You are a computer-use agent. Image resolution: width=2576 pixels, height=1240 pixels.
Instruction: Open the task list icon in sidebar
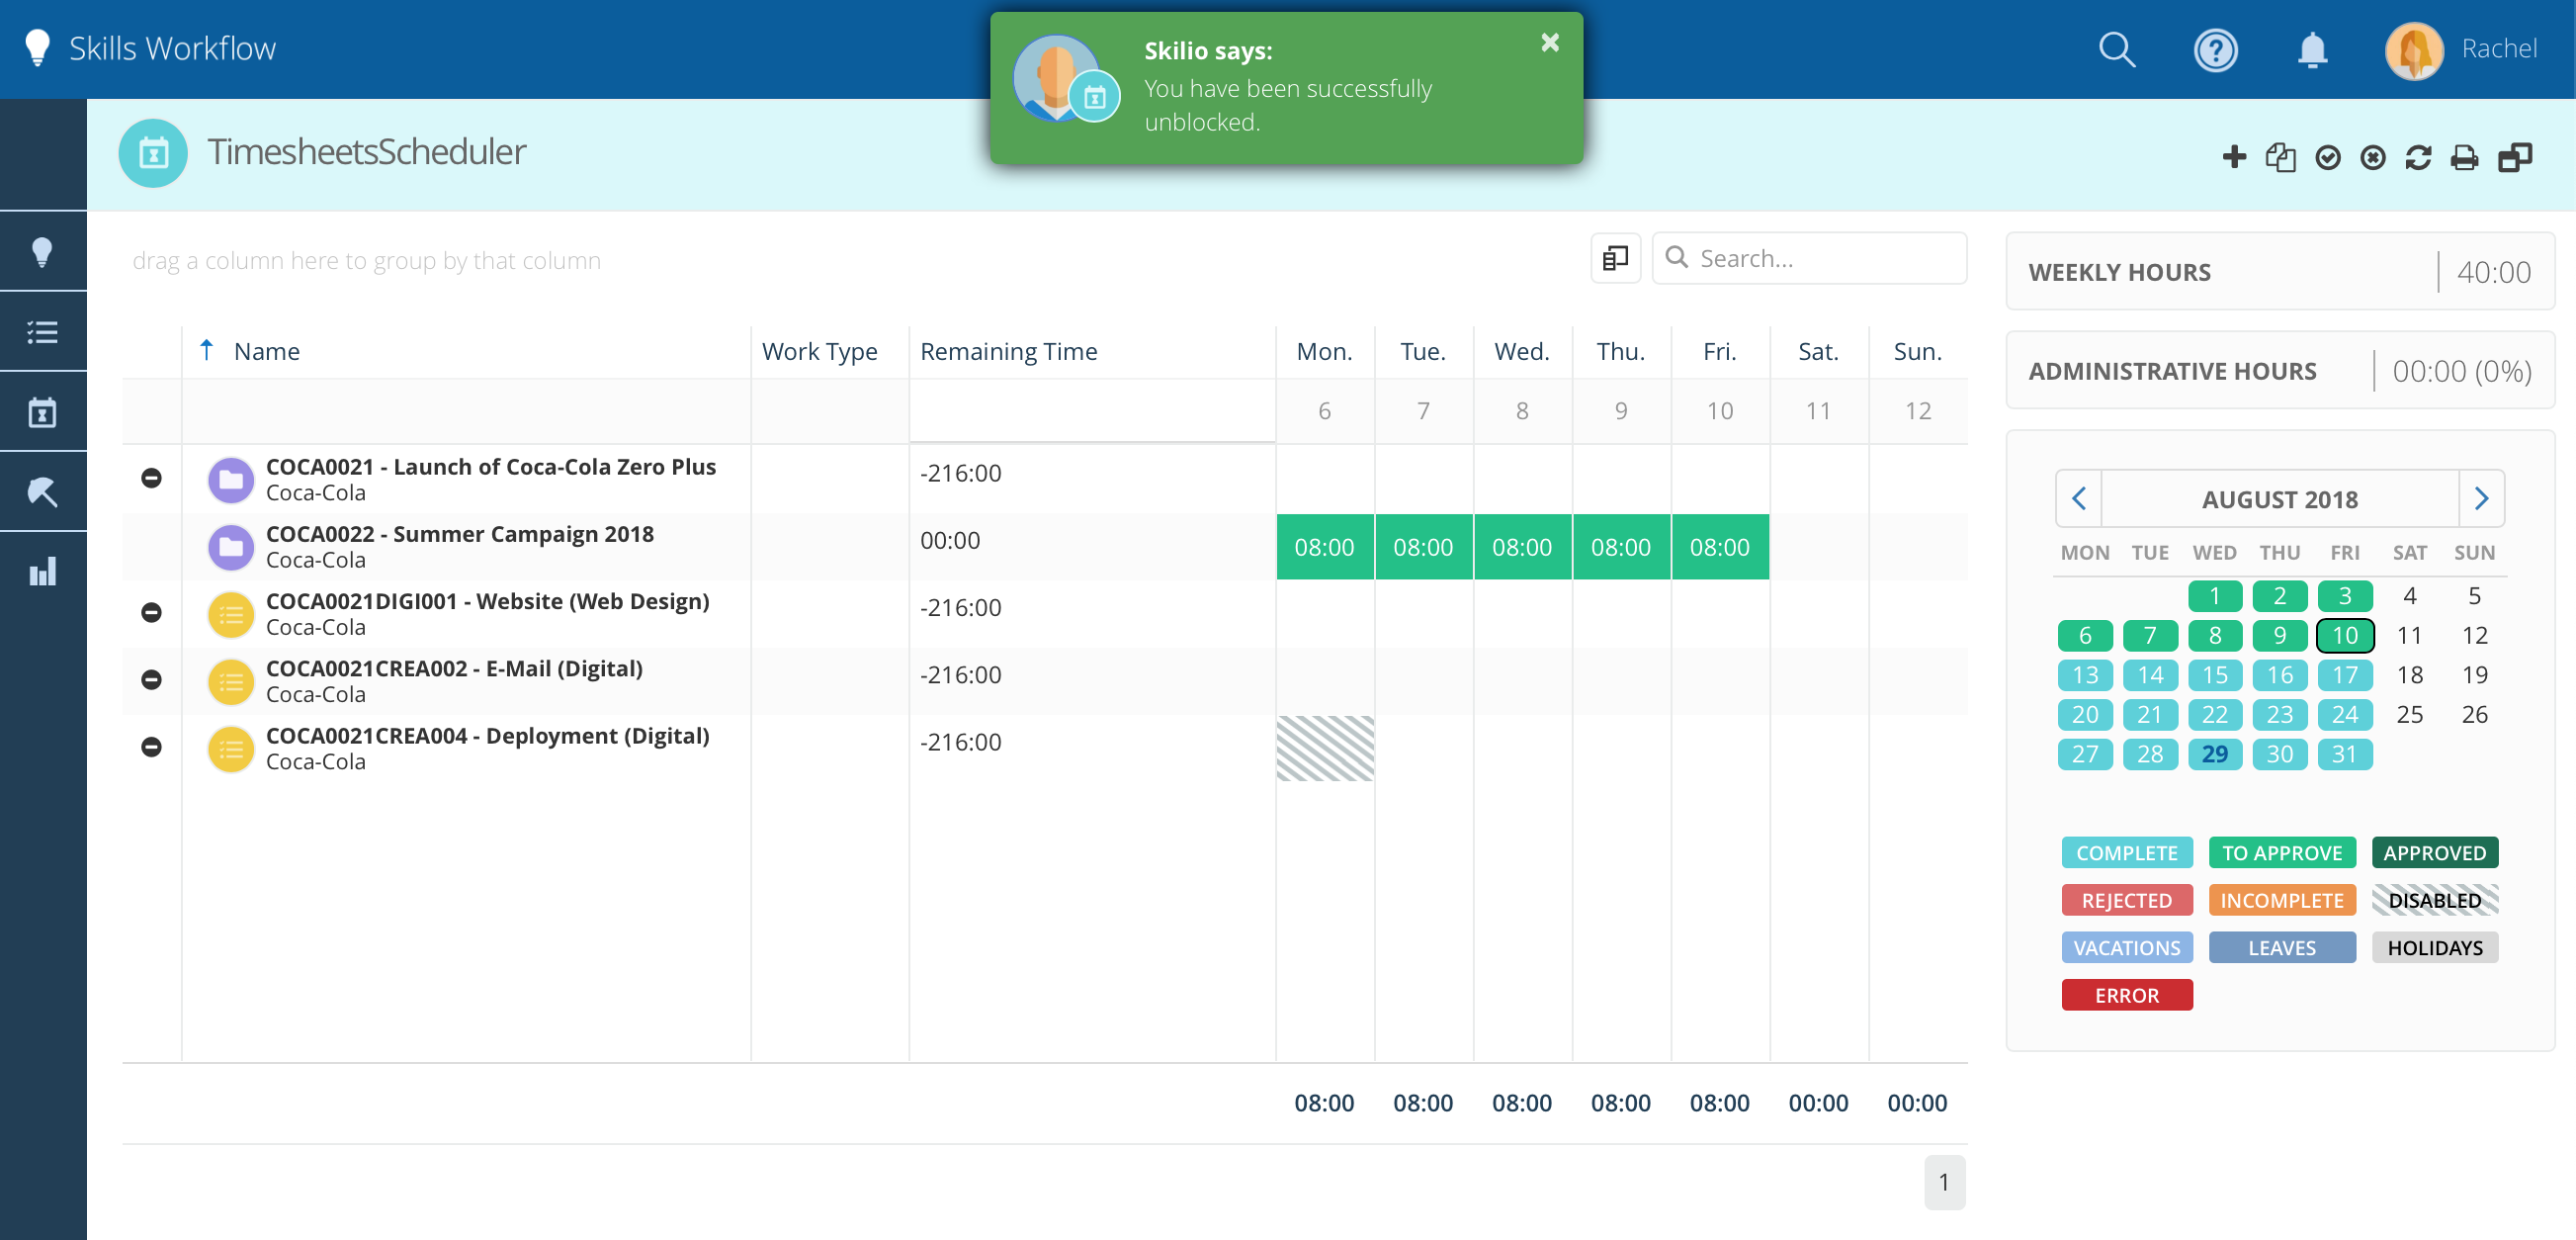click(x=42, y=331)
